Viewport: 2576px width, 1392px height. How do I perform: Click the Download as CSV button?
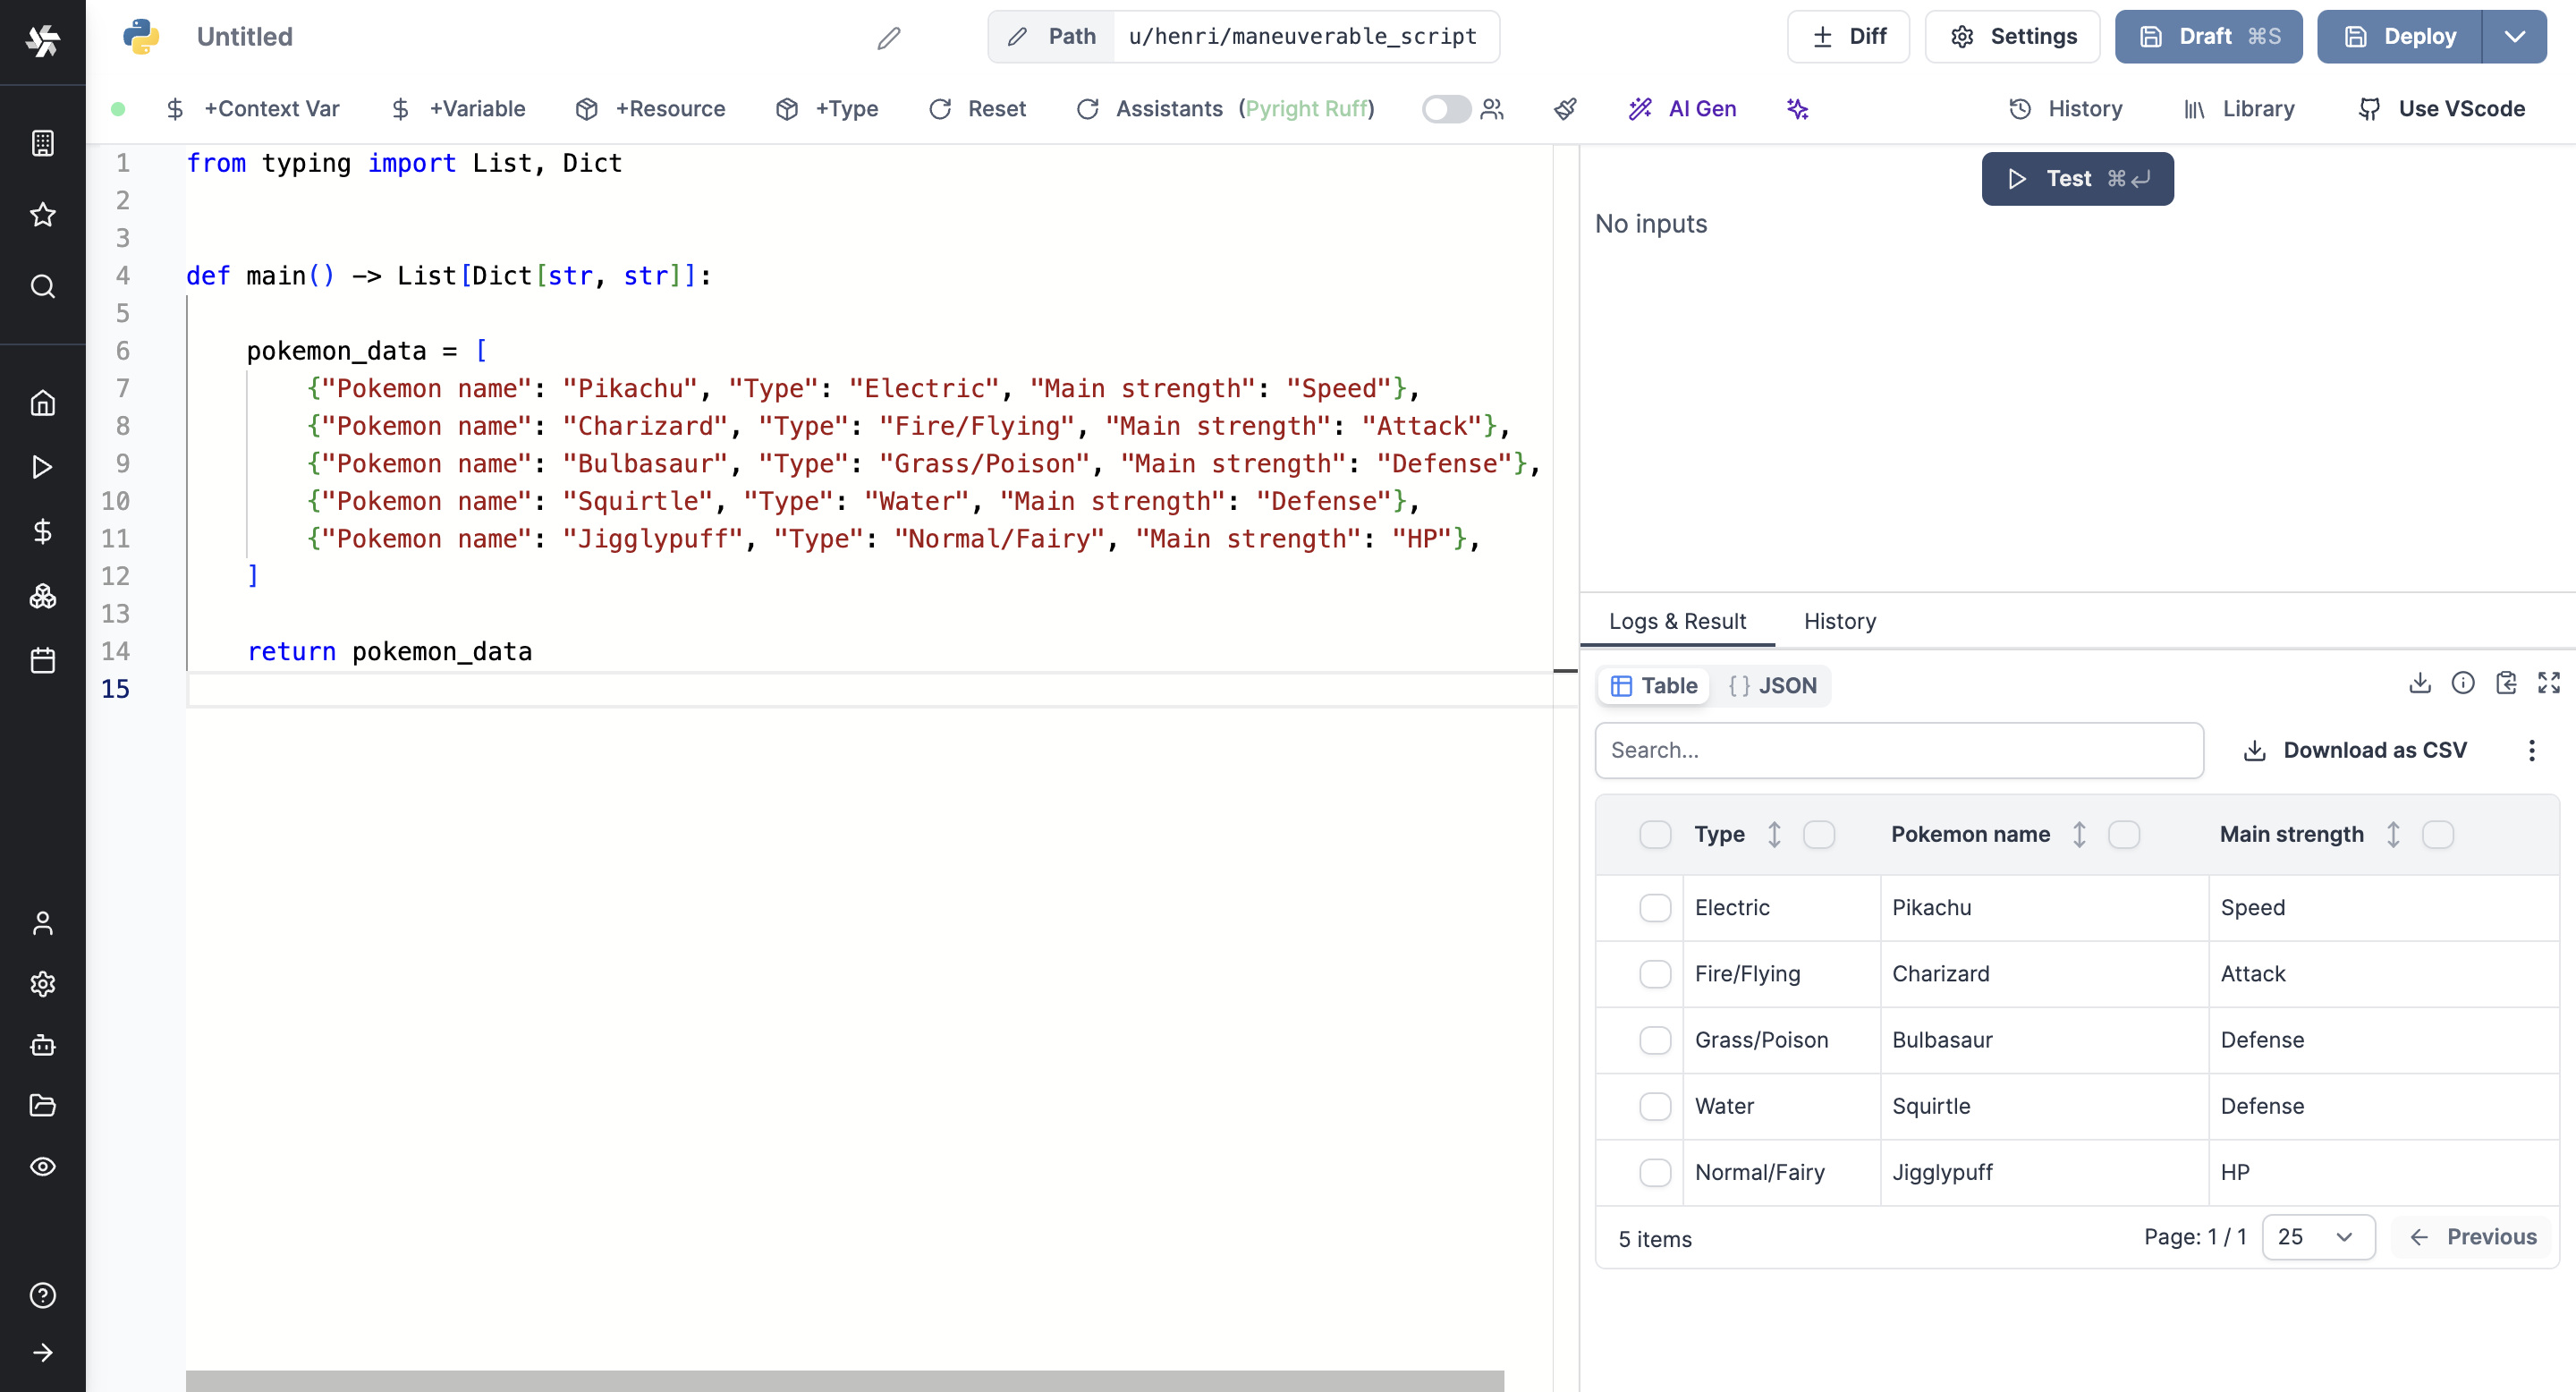coord(2355,749)
